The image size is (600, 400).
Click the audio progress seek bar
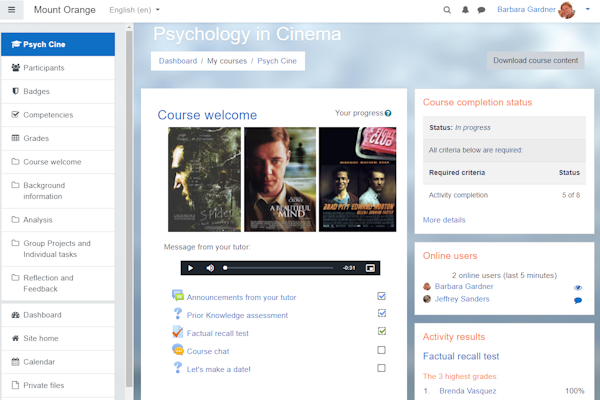(x=279, y=268)
